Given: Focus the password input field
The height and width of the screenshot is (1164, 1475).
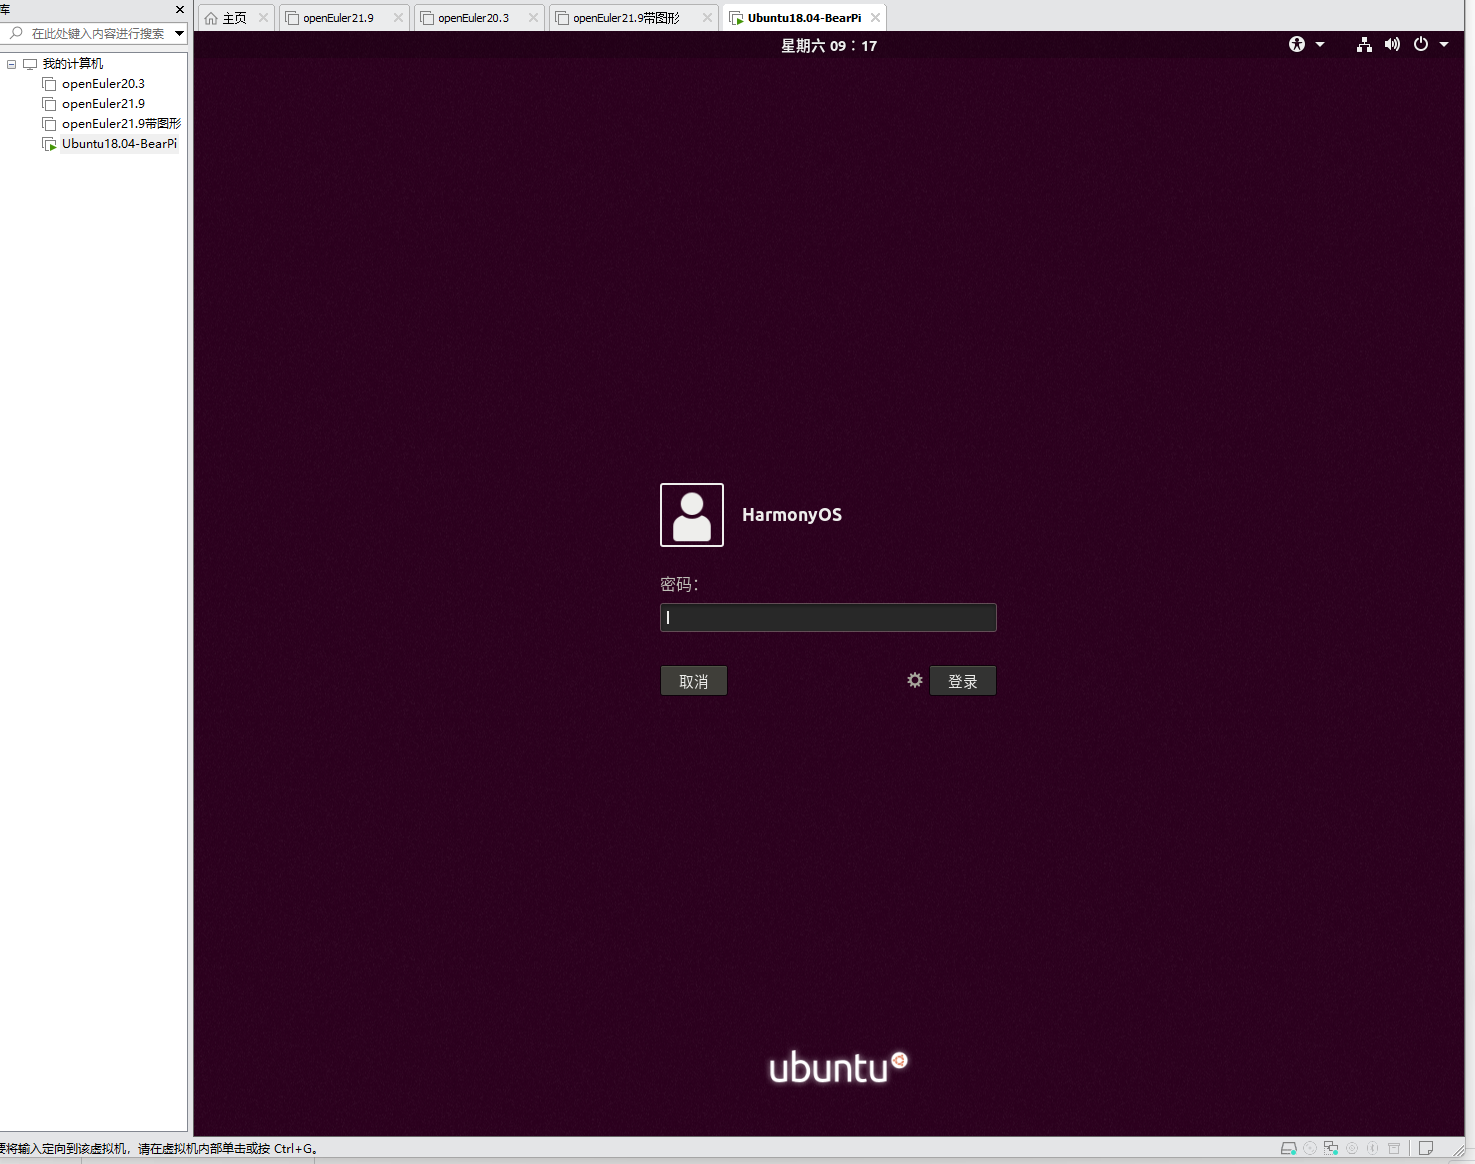Looking at the screenshot, I should (x=828, y=617).
